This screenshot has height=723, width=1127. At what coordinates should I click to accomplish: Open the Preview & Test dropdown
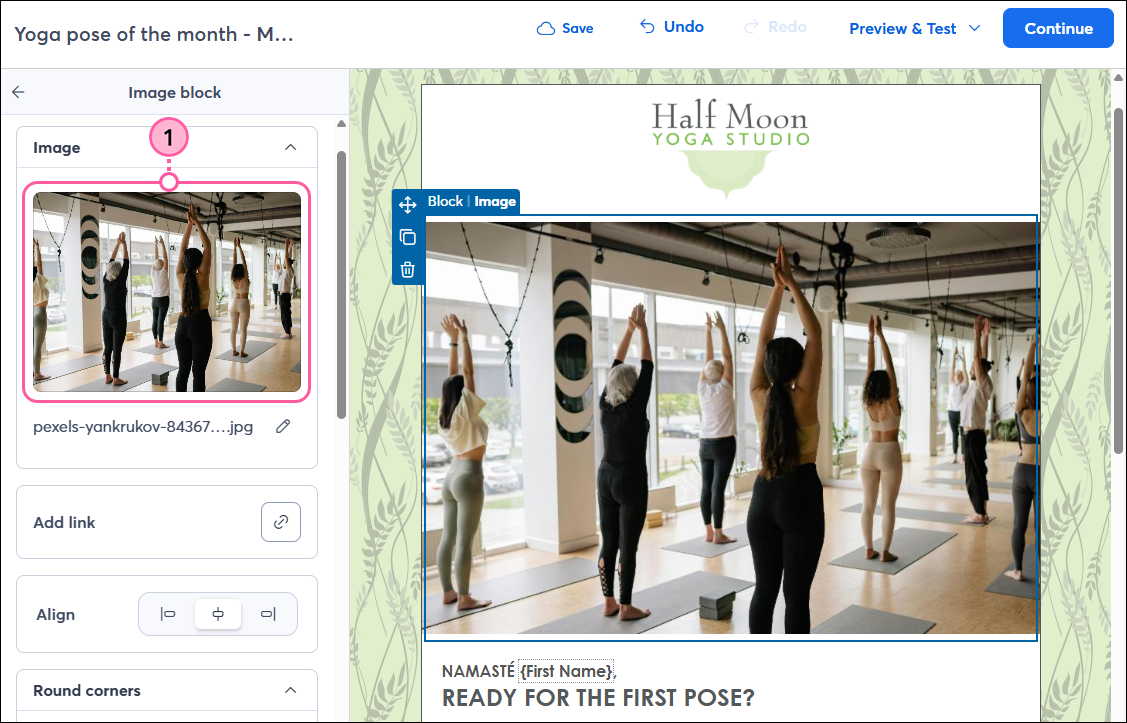click(x=914, y=29)
